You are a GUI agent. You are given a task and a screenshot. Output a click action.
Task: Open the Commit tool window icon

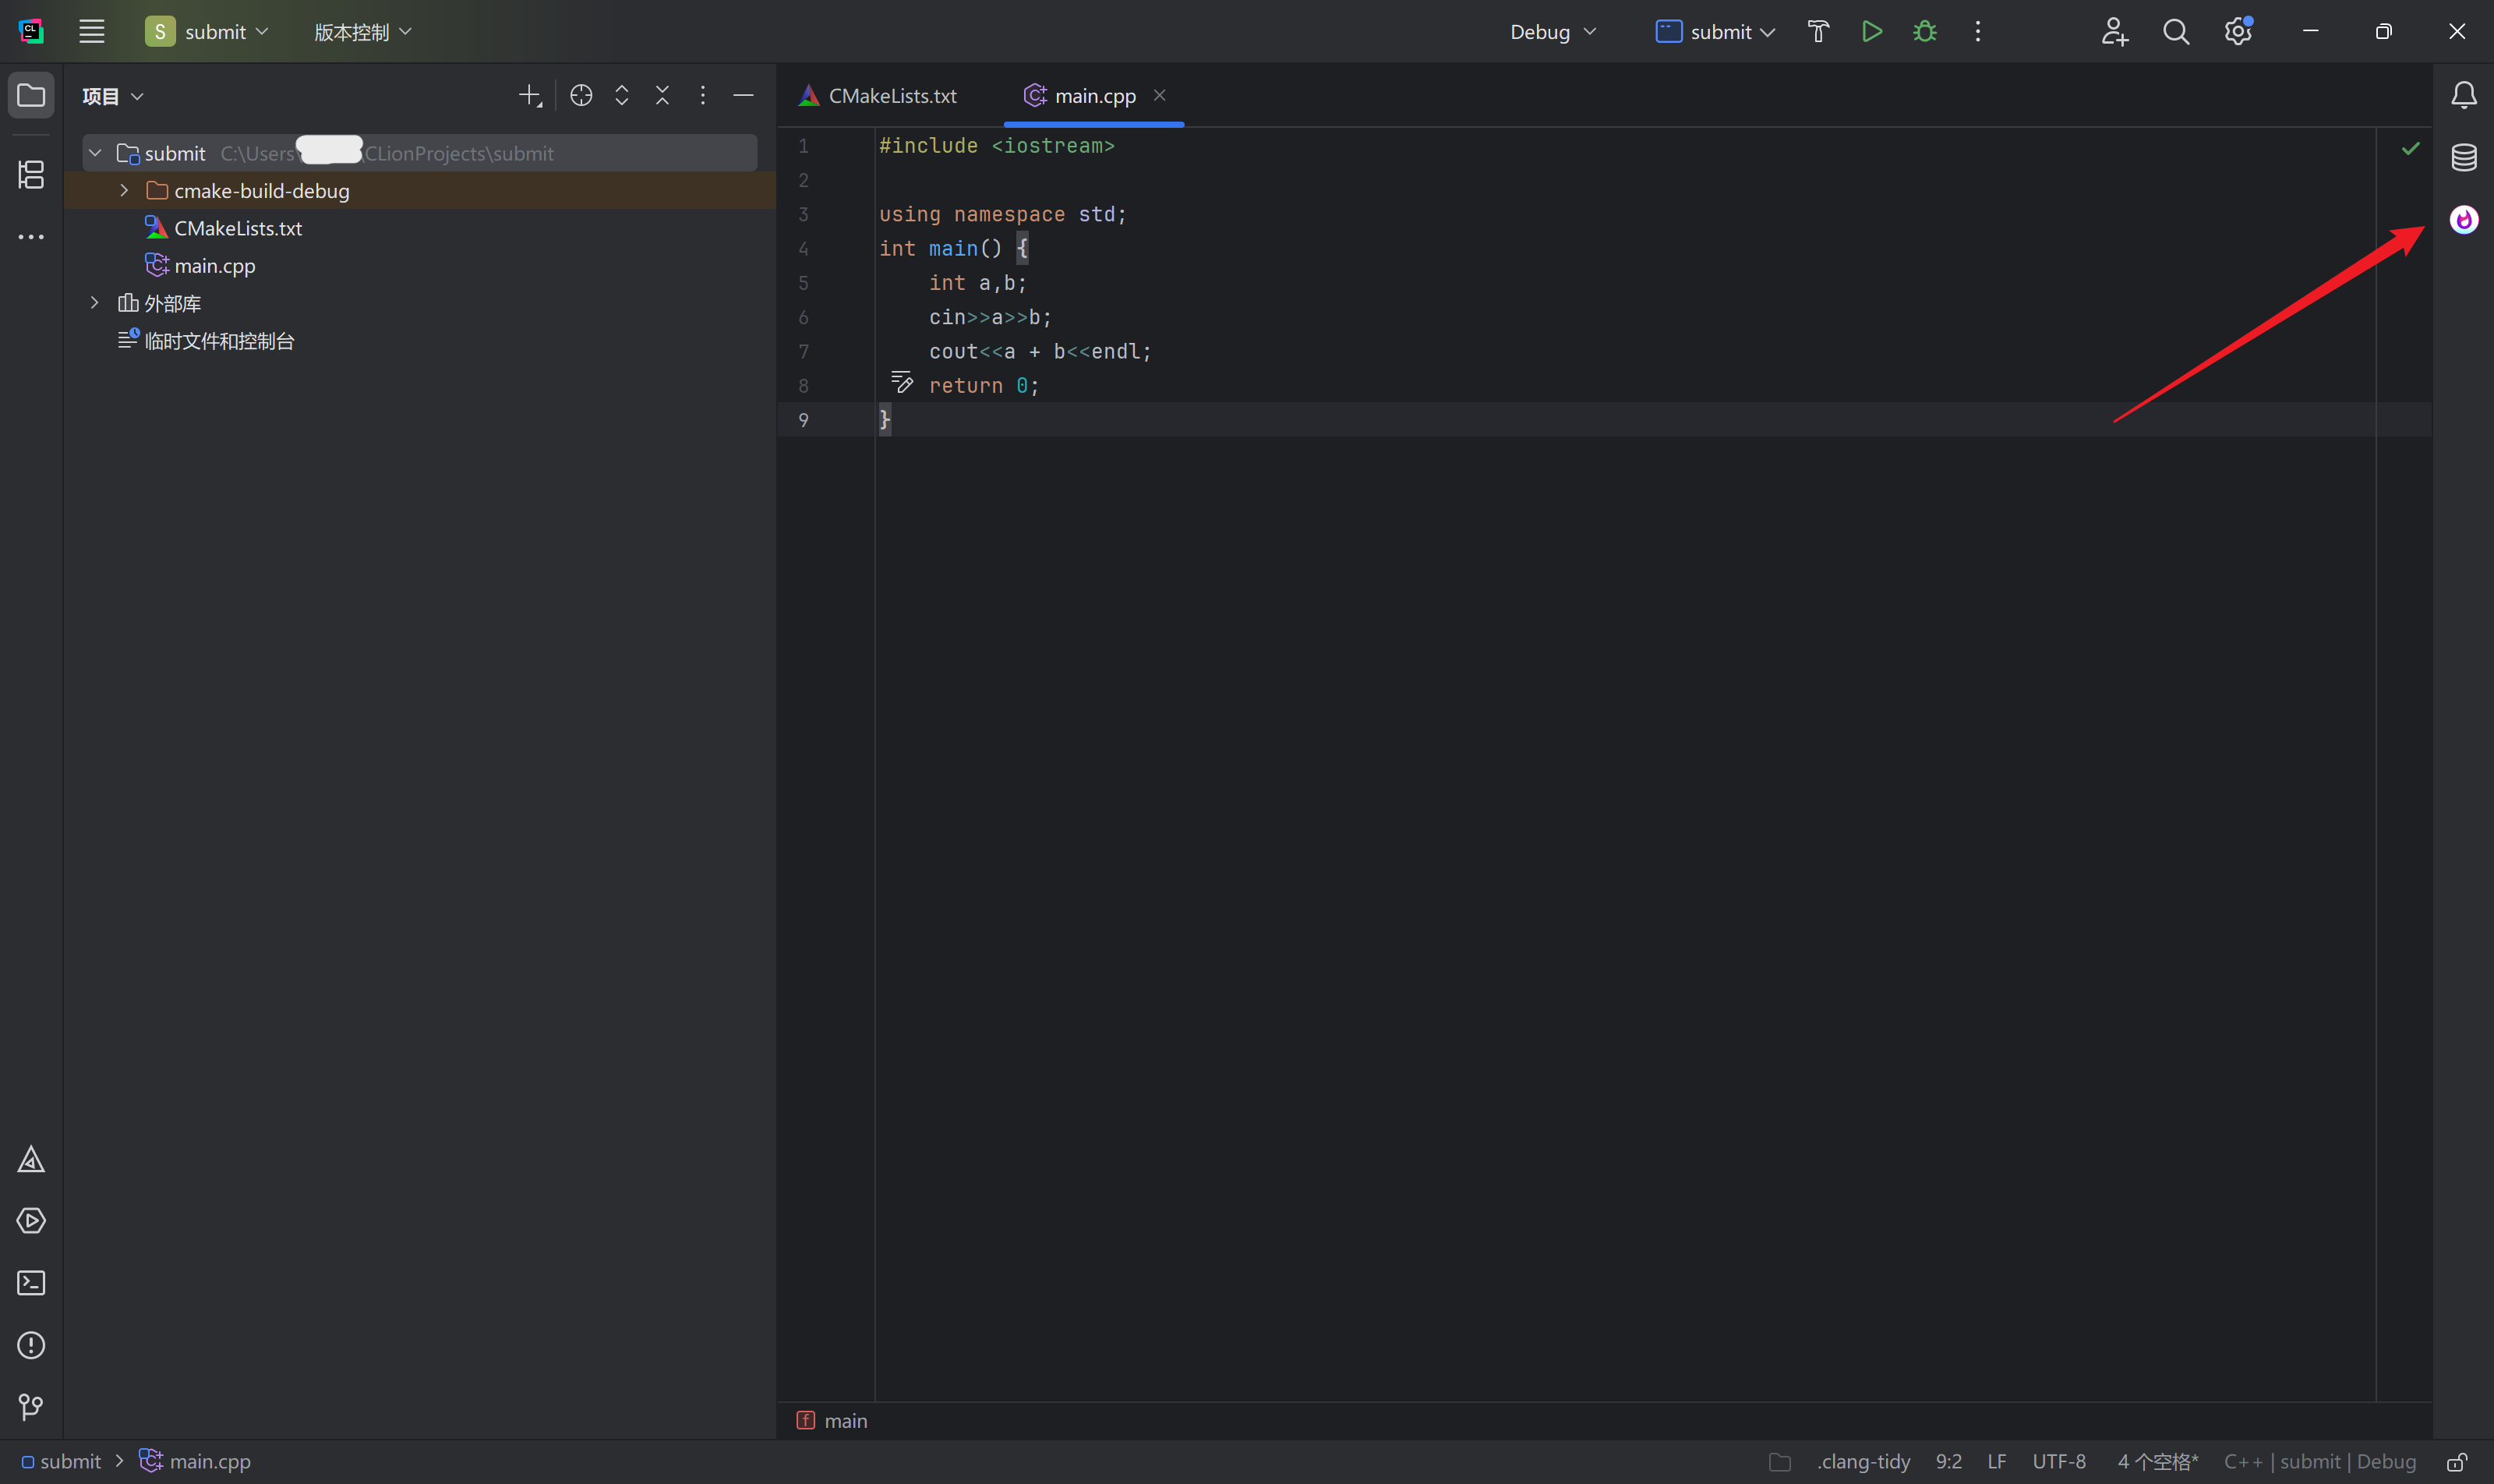(x=31, y=1408)
